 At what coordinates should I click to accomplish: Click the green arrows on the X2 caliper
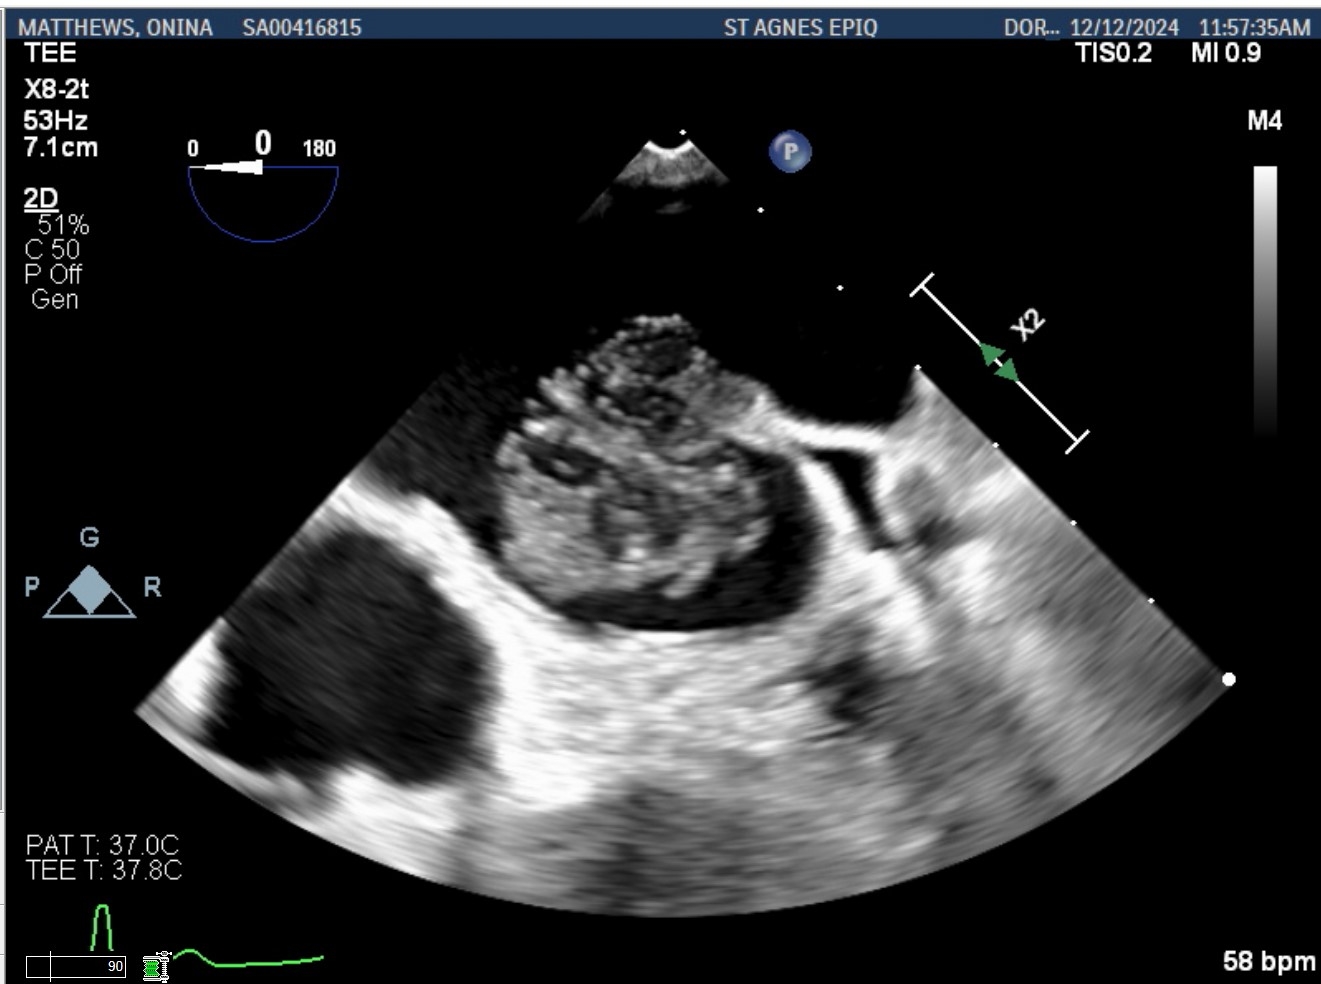[999, 362]
